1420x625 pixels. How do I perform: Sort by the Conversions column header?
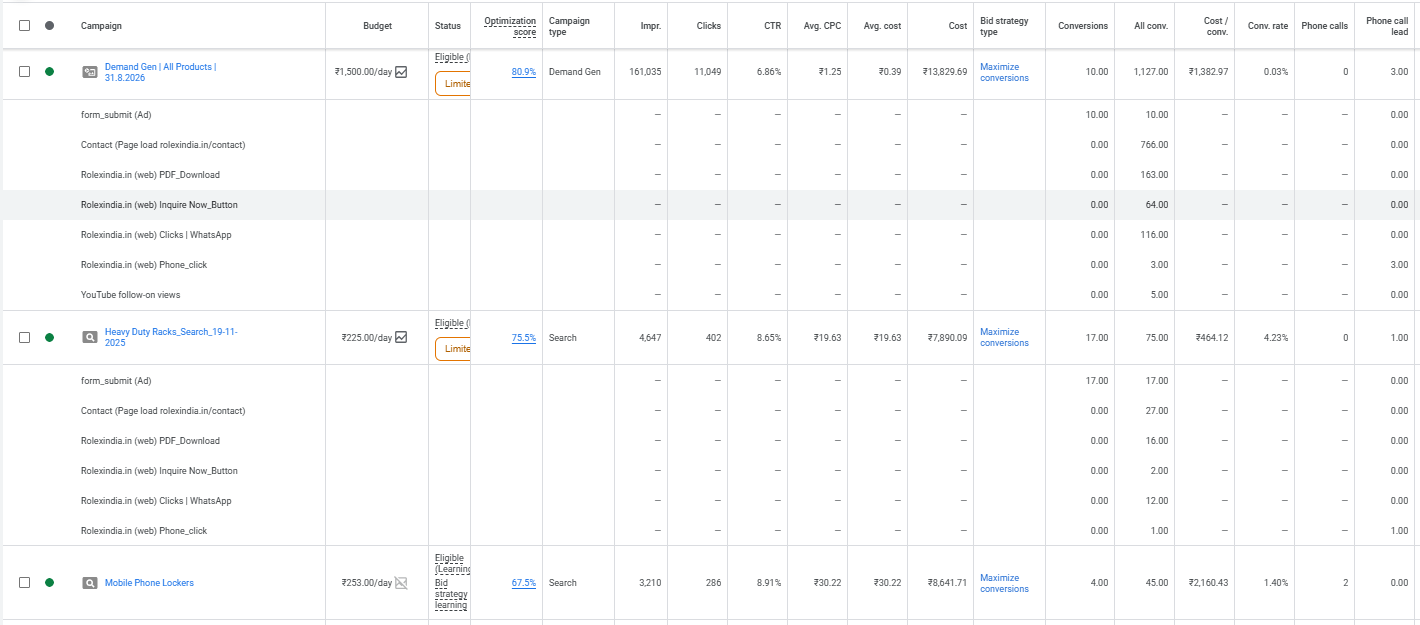[x=1083, y=26]
